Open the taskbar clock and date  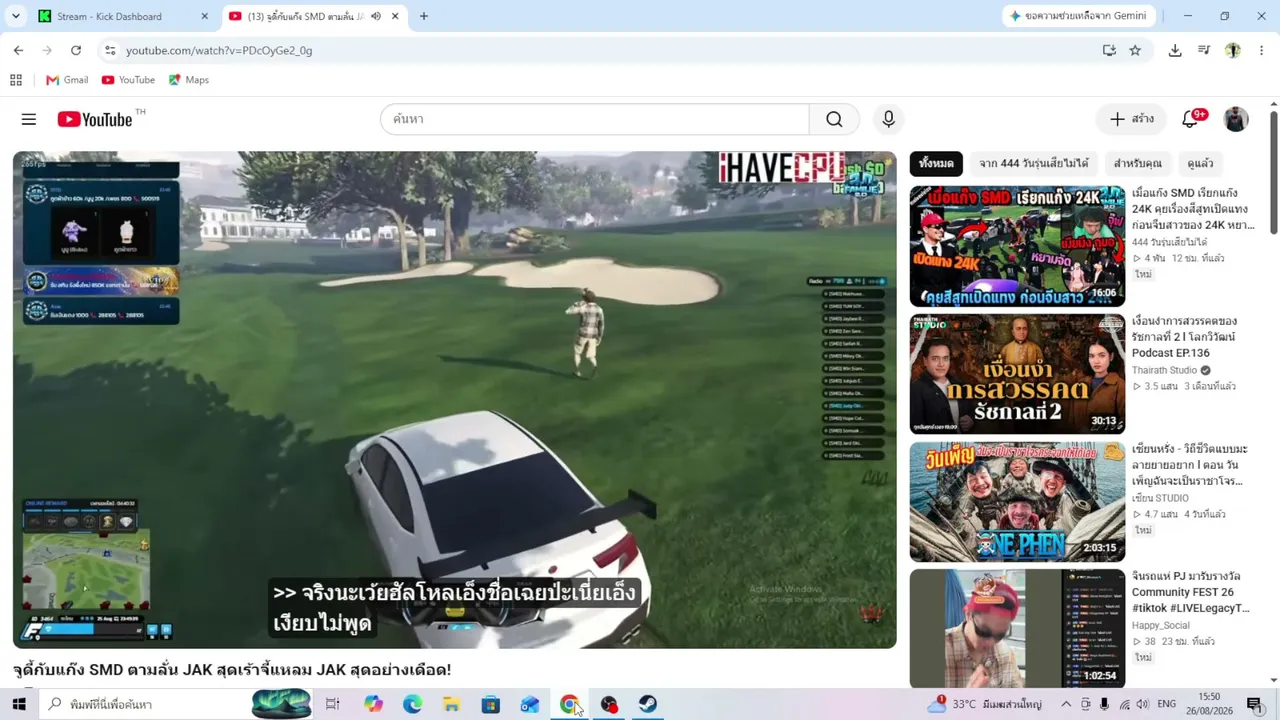click(x=1209, y=704)
